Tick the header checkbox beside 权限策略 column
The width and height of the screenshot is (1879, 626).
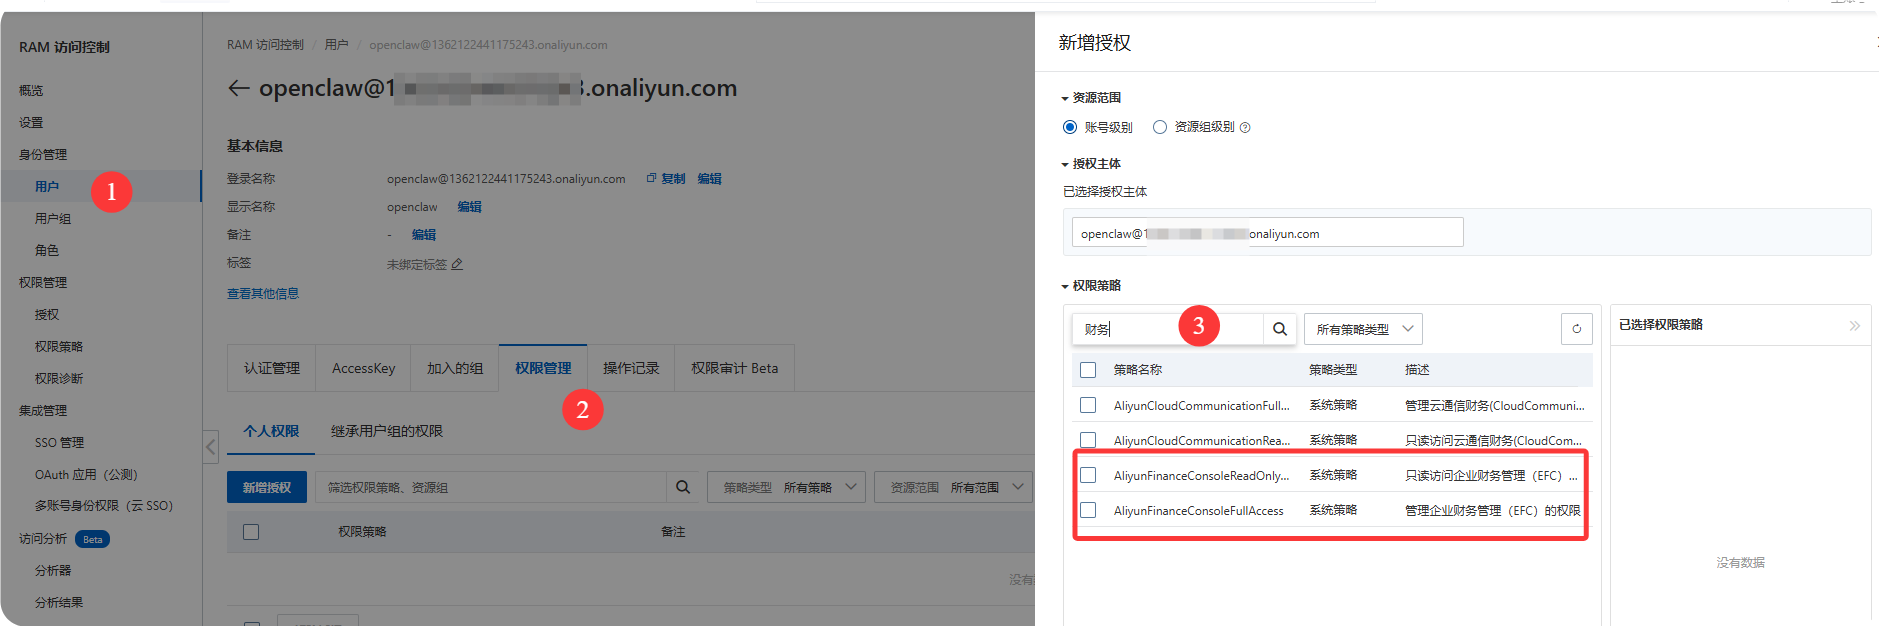(x=251, y=532)
